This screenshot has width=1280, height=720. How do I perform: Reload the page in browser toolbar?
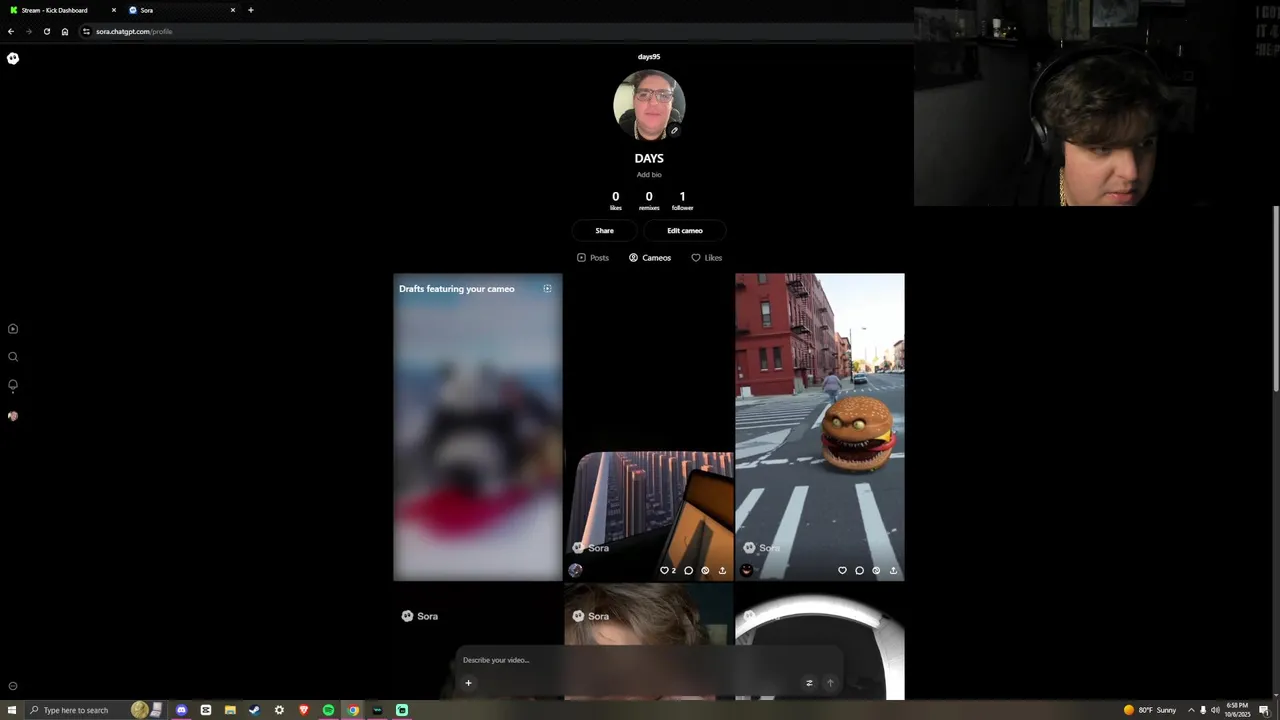(x=46, y=31)
